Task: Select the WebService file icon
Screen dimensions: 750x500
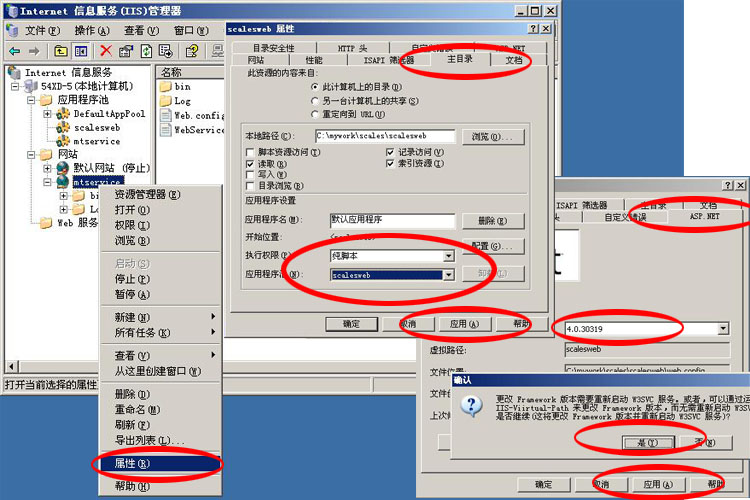Action: point(165,130)
